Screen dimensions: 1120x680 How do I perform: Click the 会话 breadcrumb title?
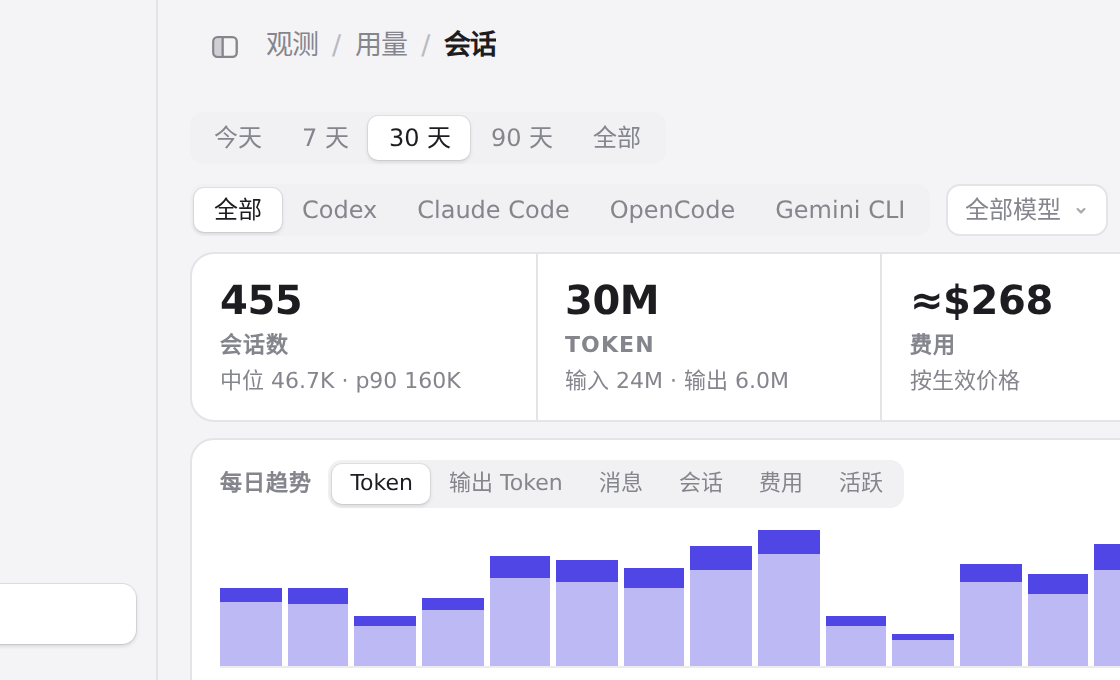[470, 45]
